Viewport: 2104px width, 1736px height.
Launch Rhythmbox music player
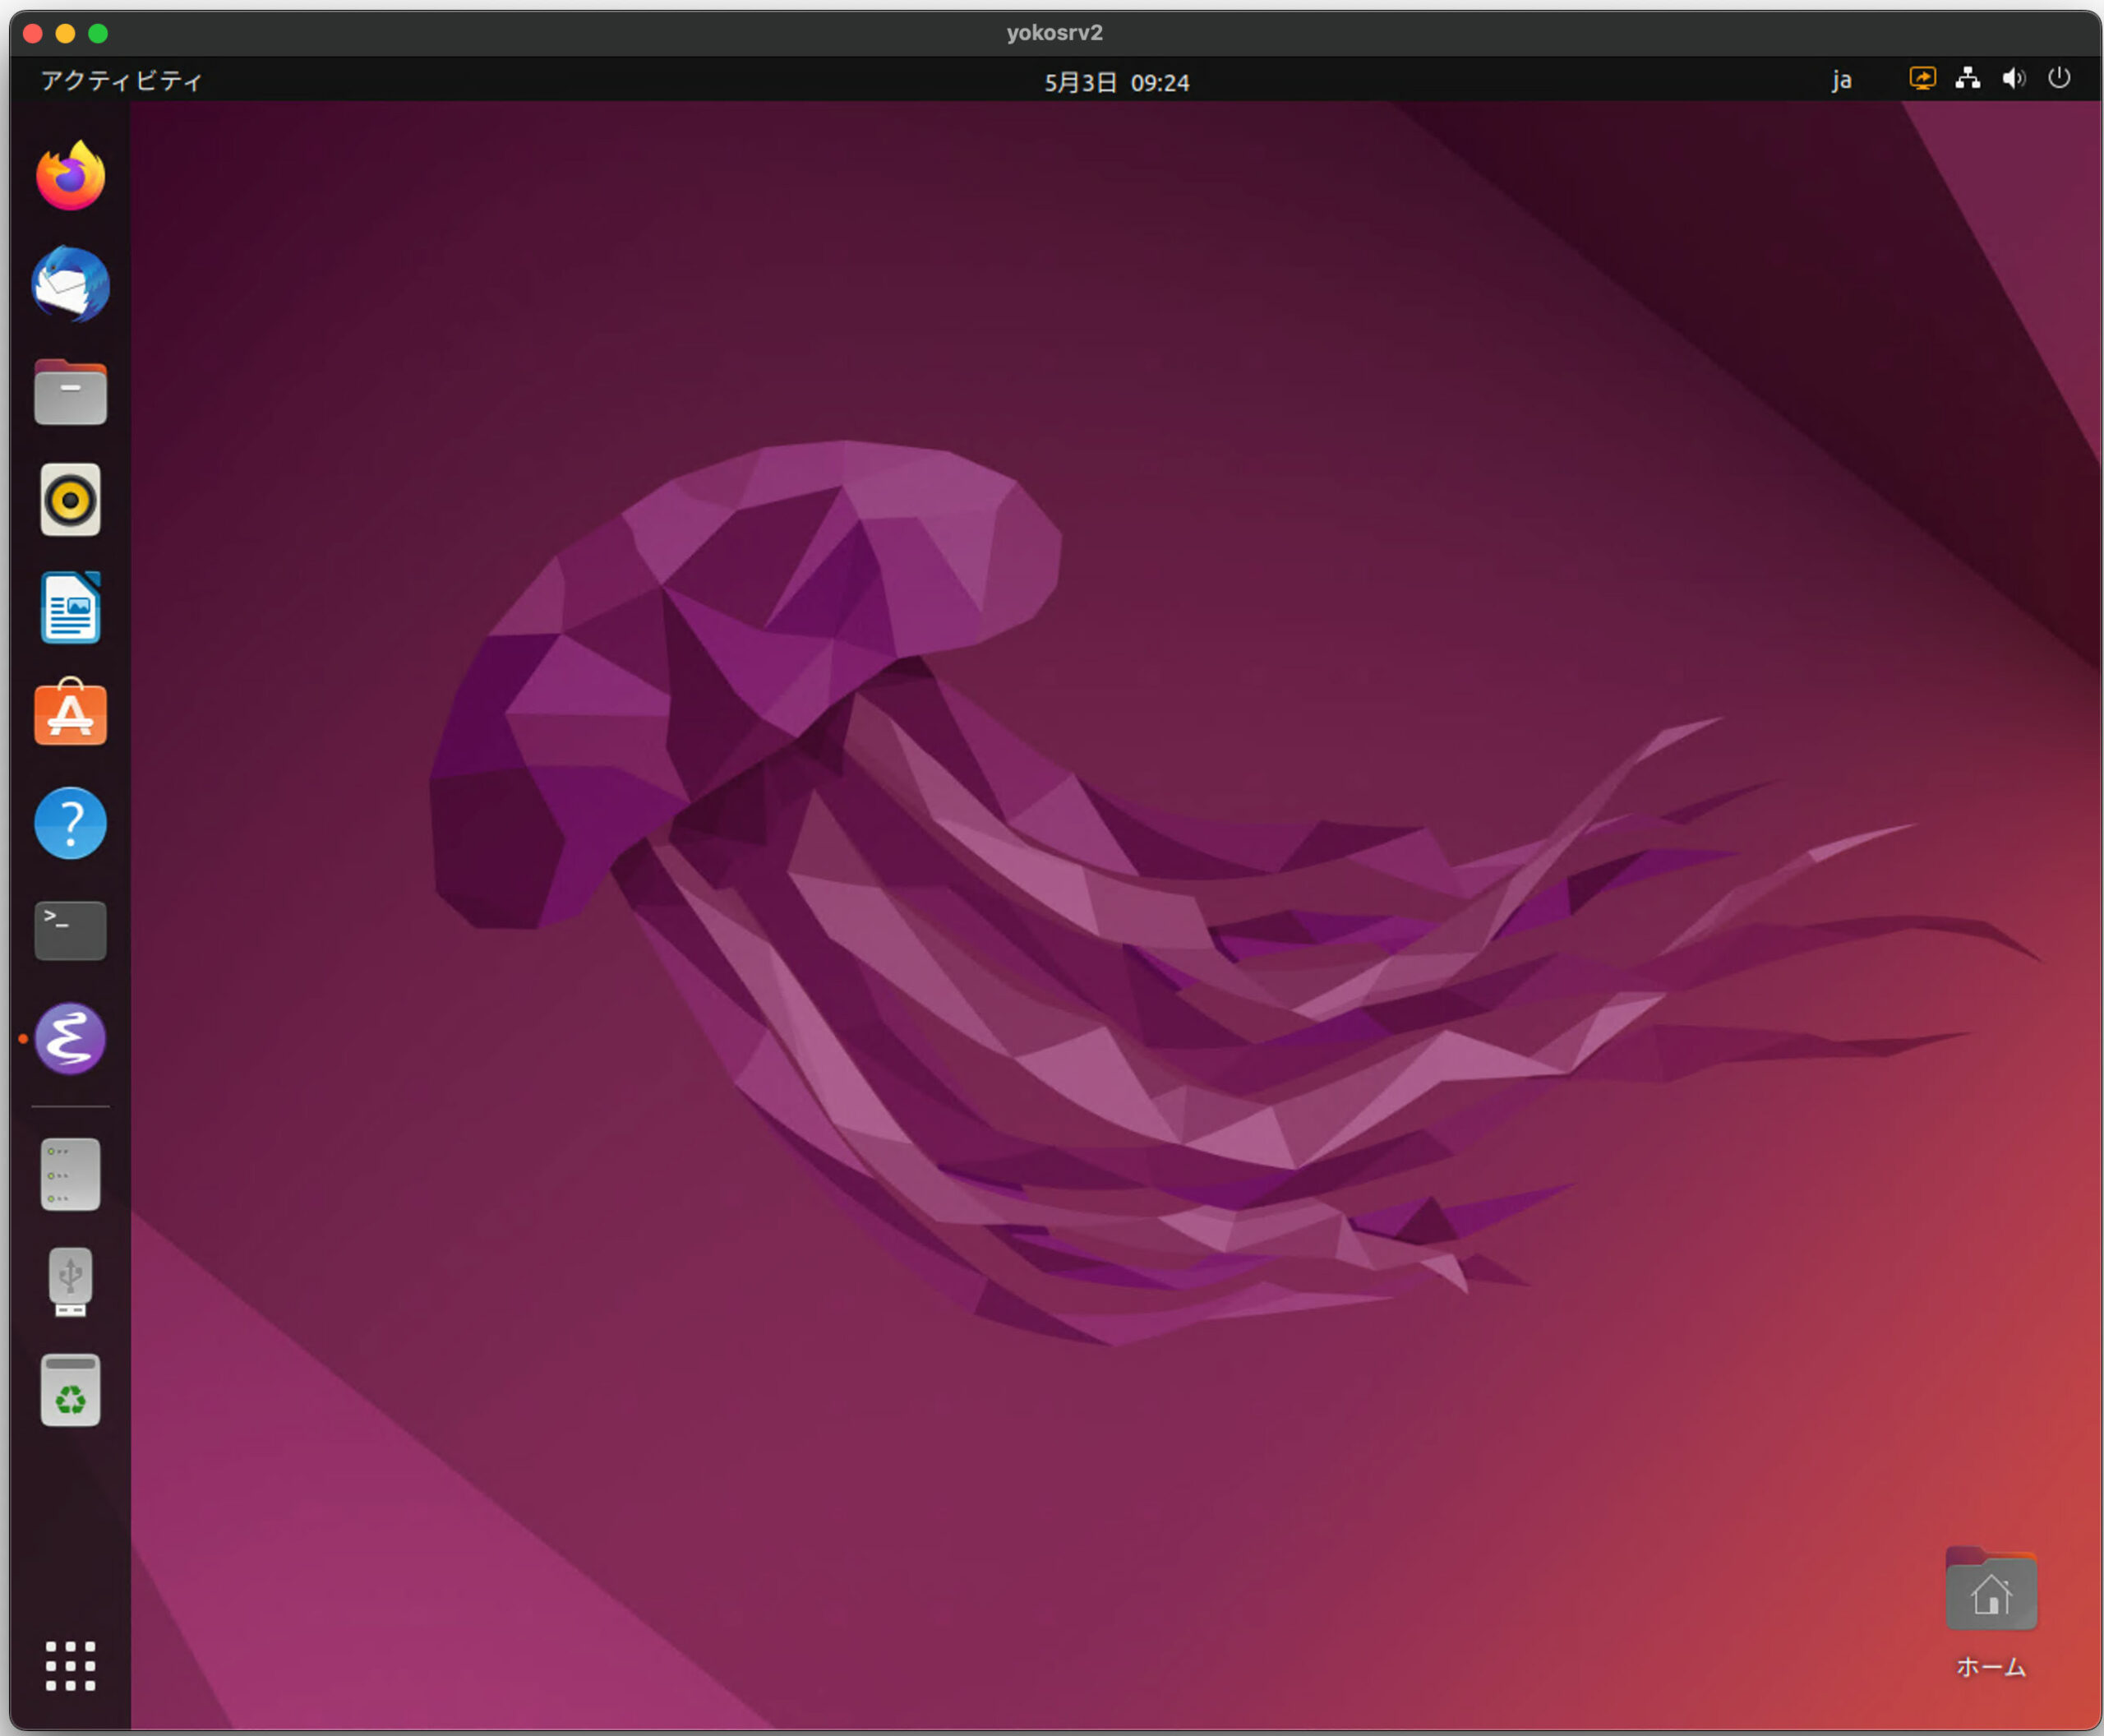click(x=70, y=499)
